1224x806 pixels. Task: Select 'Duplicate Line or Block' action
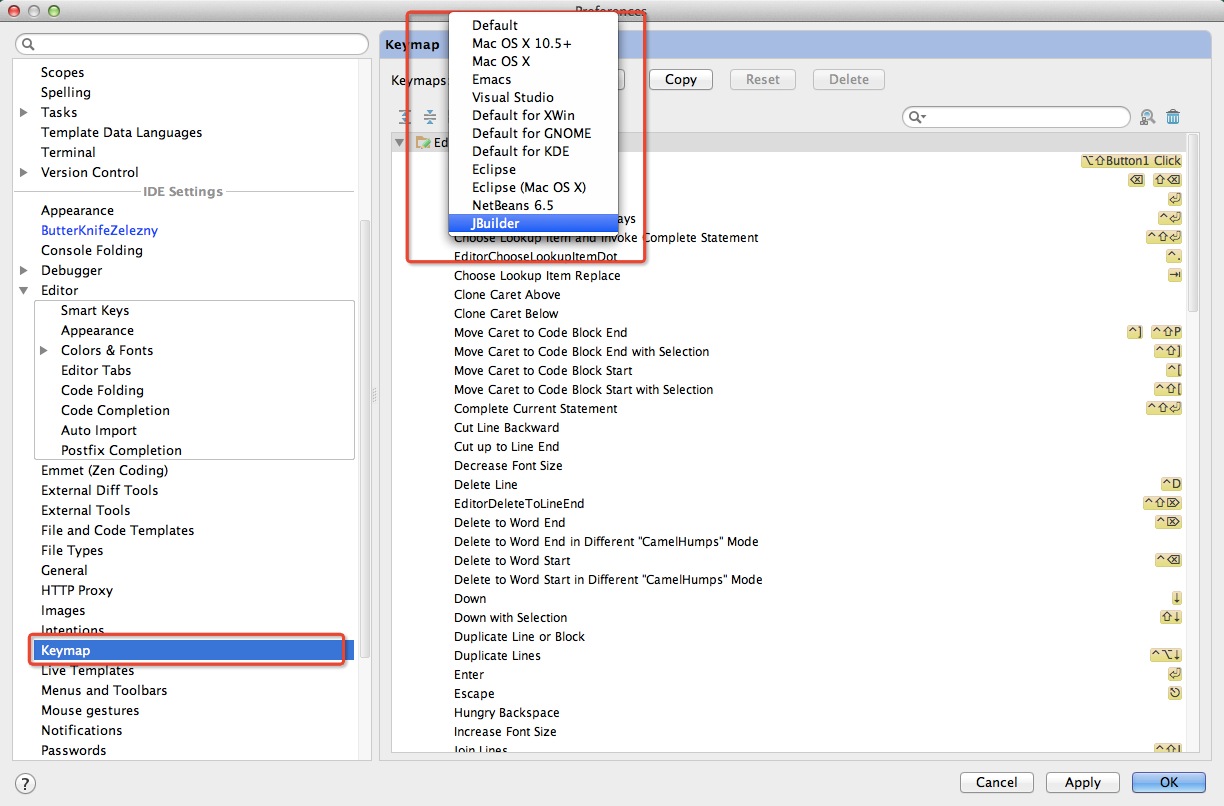point(519,637)
